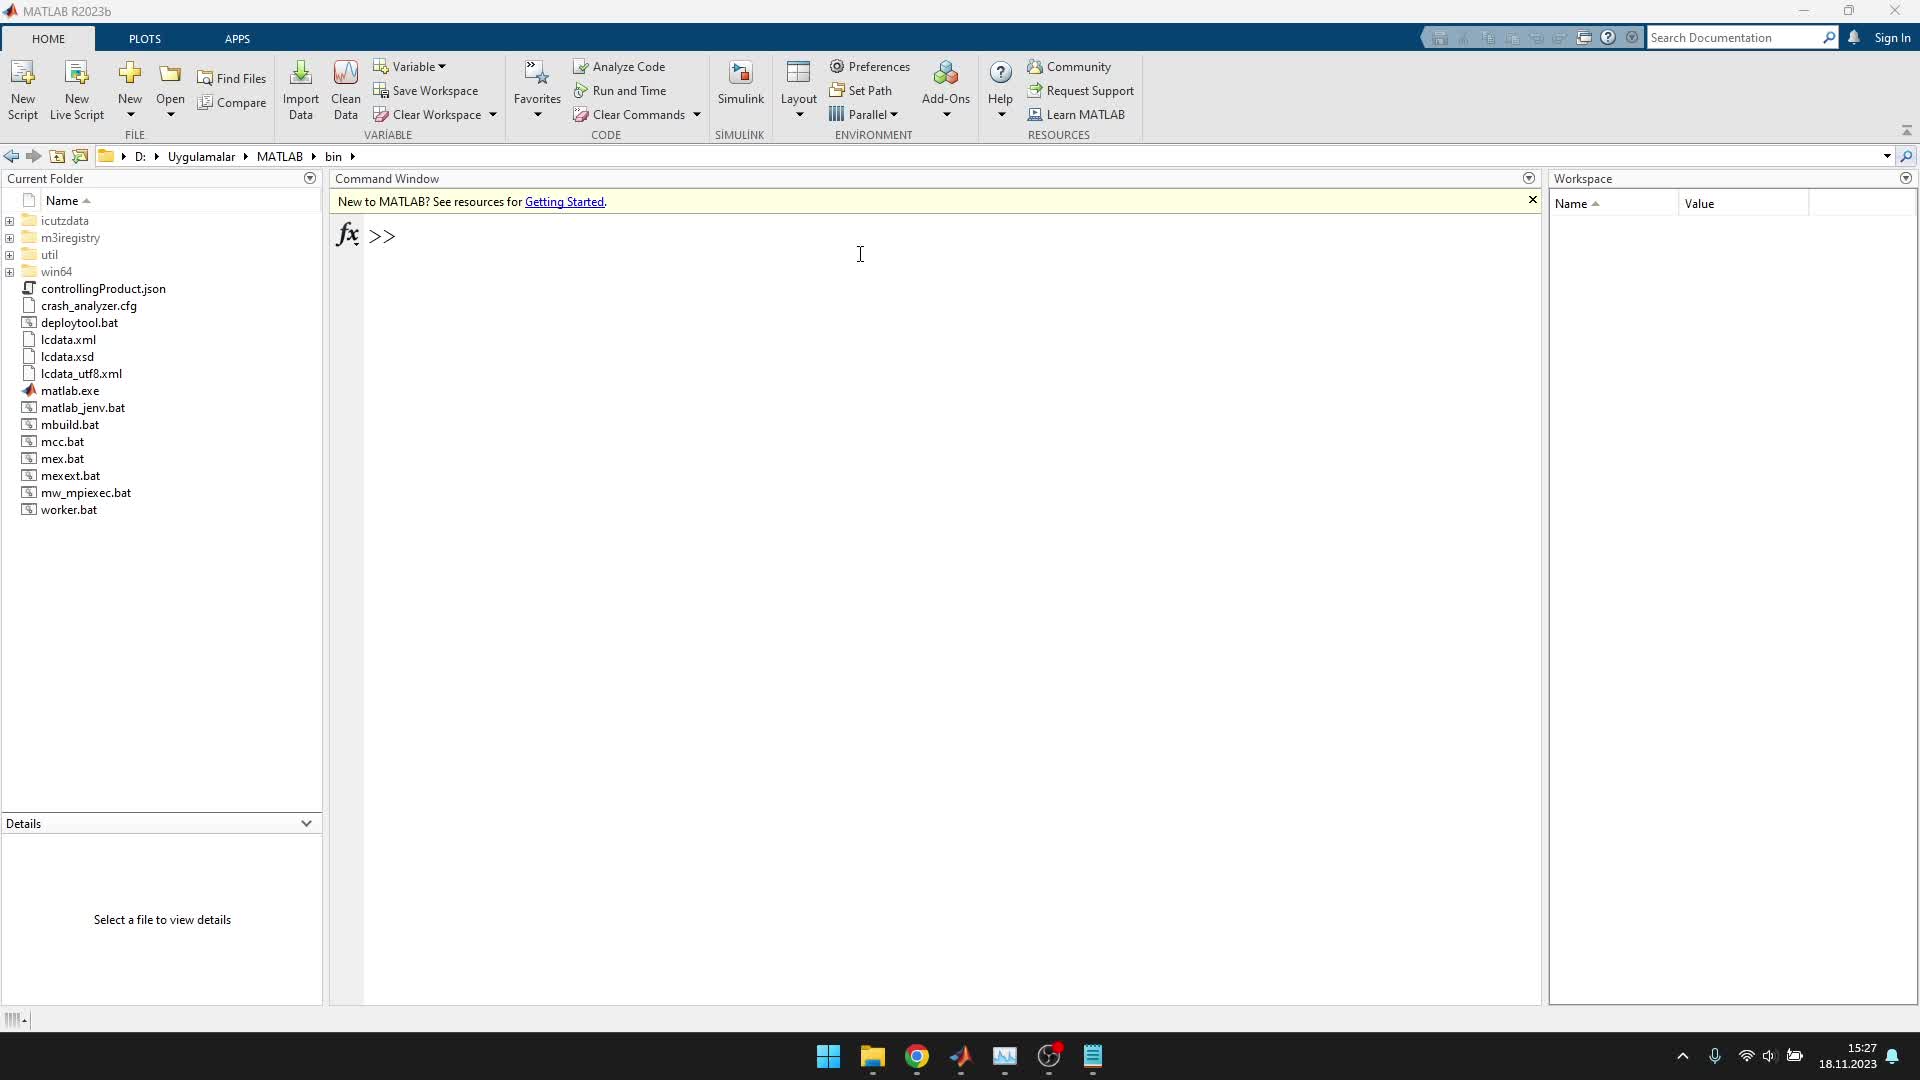Click Run and Time
Viewport: 1920px width, 1080px height.
(620, 90)
